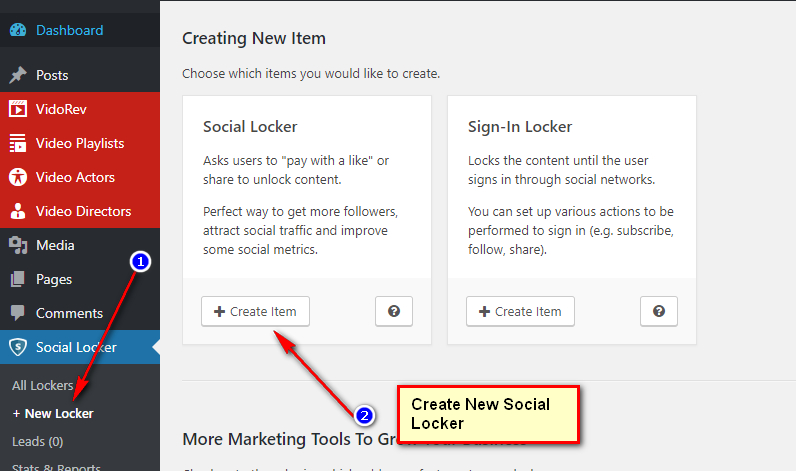Click the Video Directors icon

(x=18, y=211)
